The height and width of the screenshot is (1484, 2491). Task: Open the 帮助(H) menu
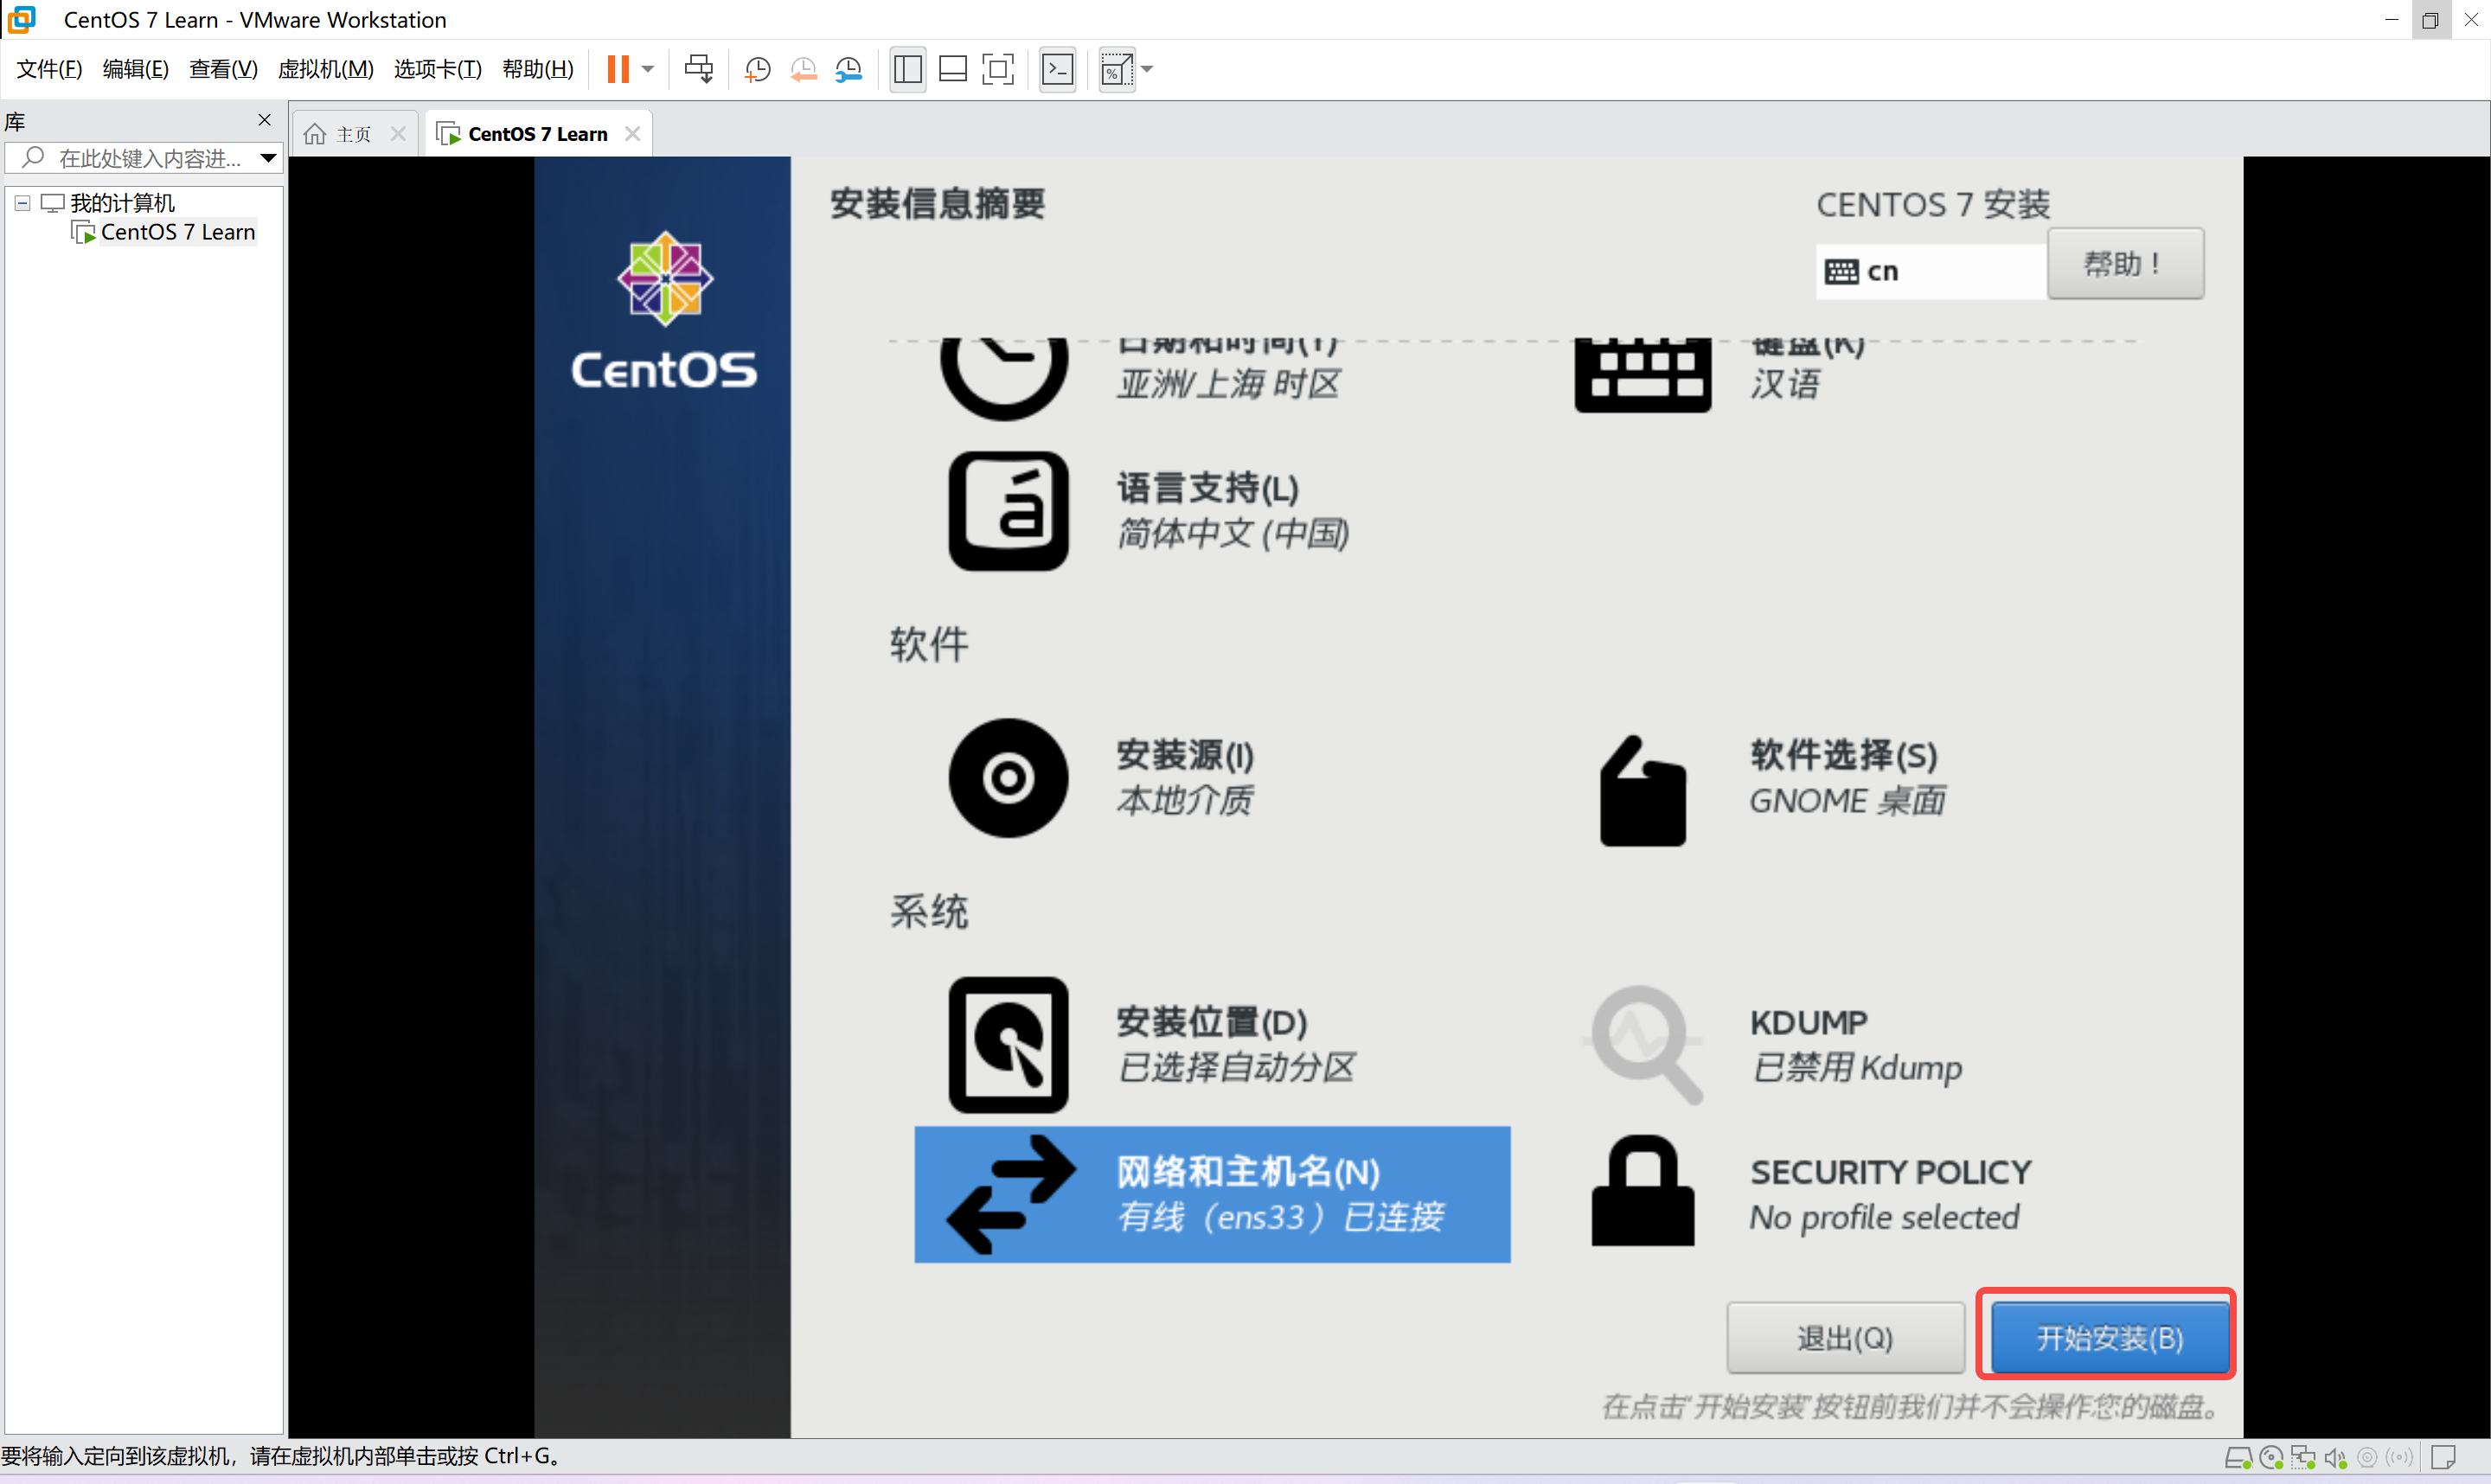538,69
